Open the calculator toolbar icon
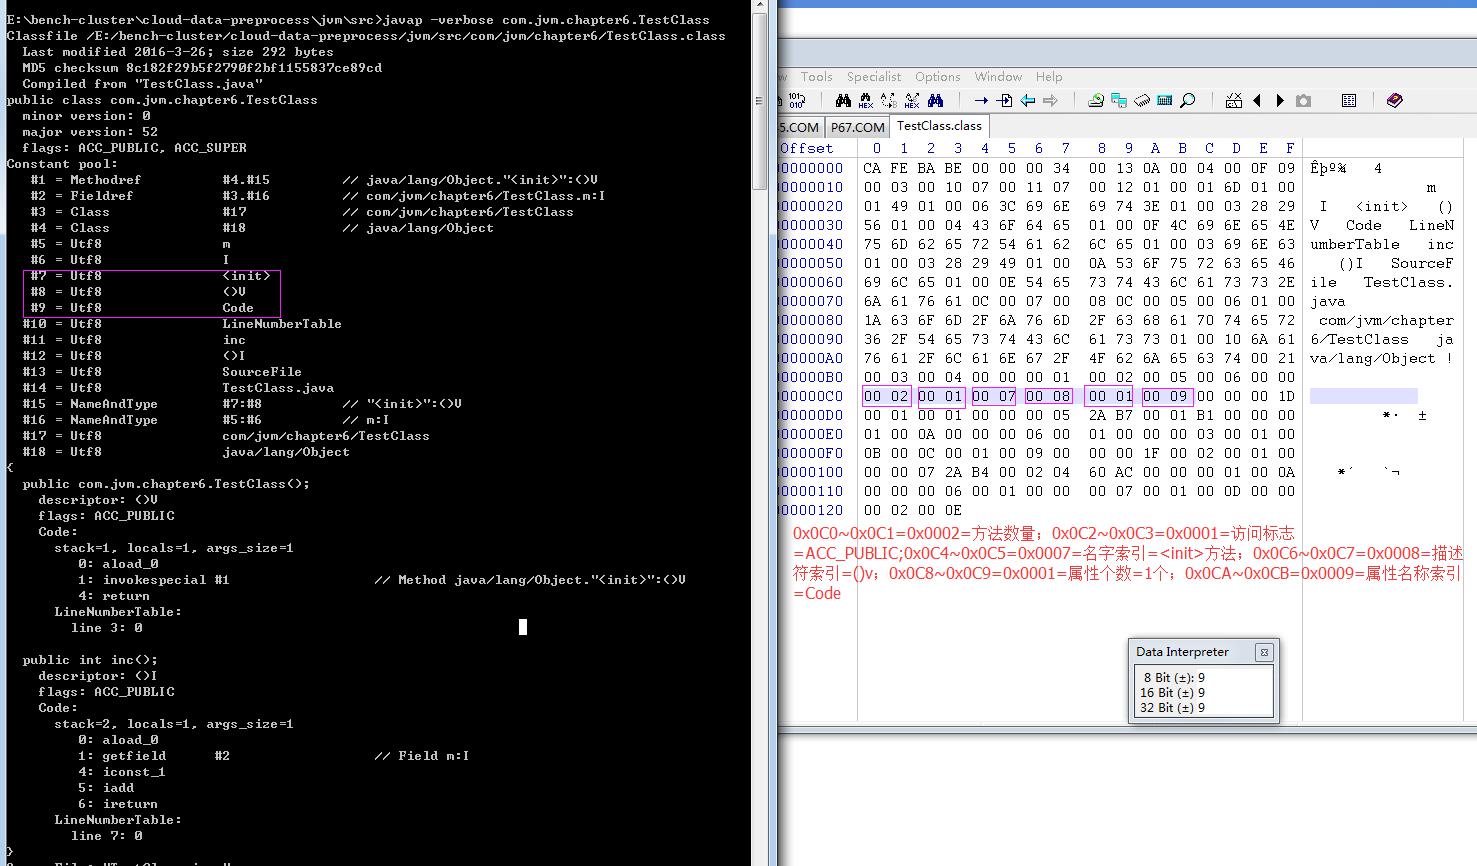Image resolution: width=1477 pixels, height=866 pixels. point(1165,100)
